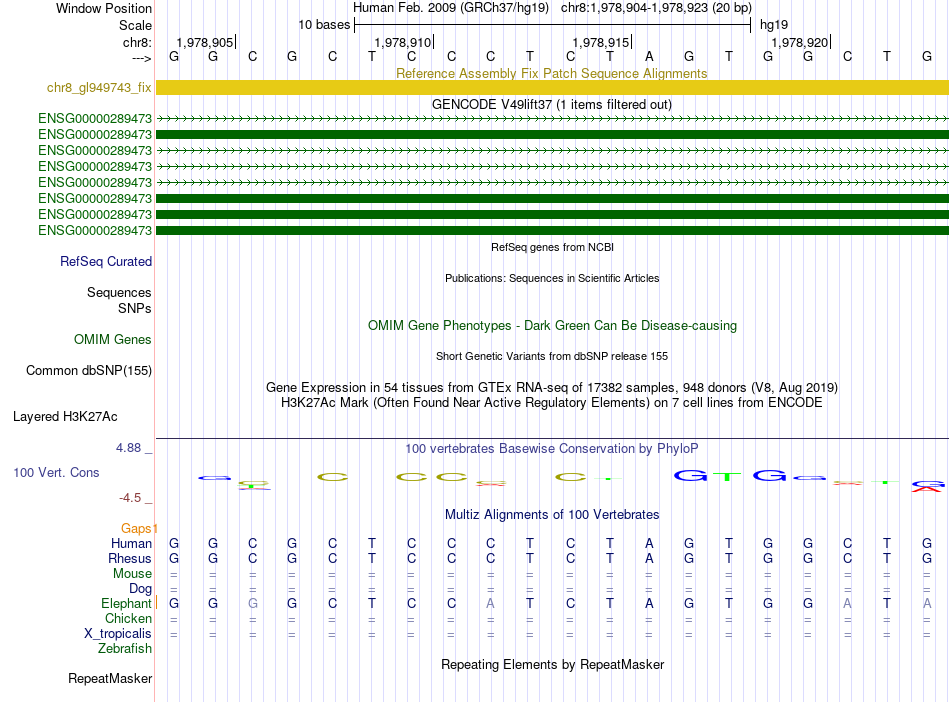This screenshot has width=950, height=702.
Task: Select the X_tropicalis species label
Action: (118, 634)
